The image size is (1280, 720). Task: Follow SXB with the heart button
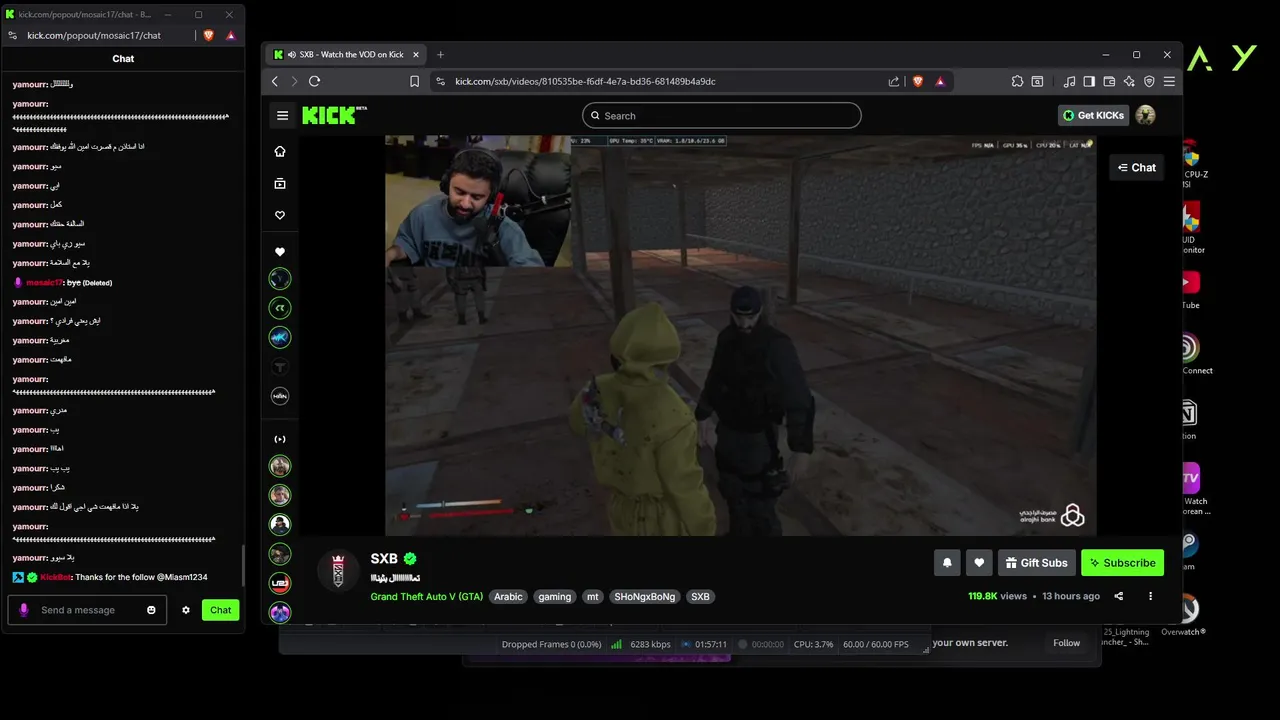(979, 563)
